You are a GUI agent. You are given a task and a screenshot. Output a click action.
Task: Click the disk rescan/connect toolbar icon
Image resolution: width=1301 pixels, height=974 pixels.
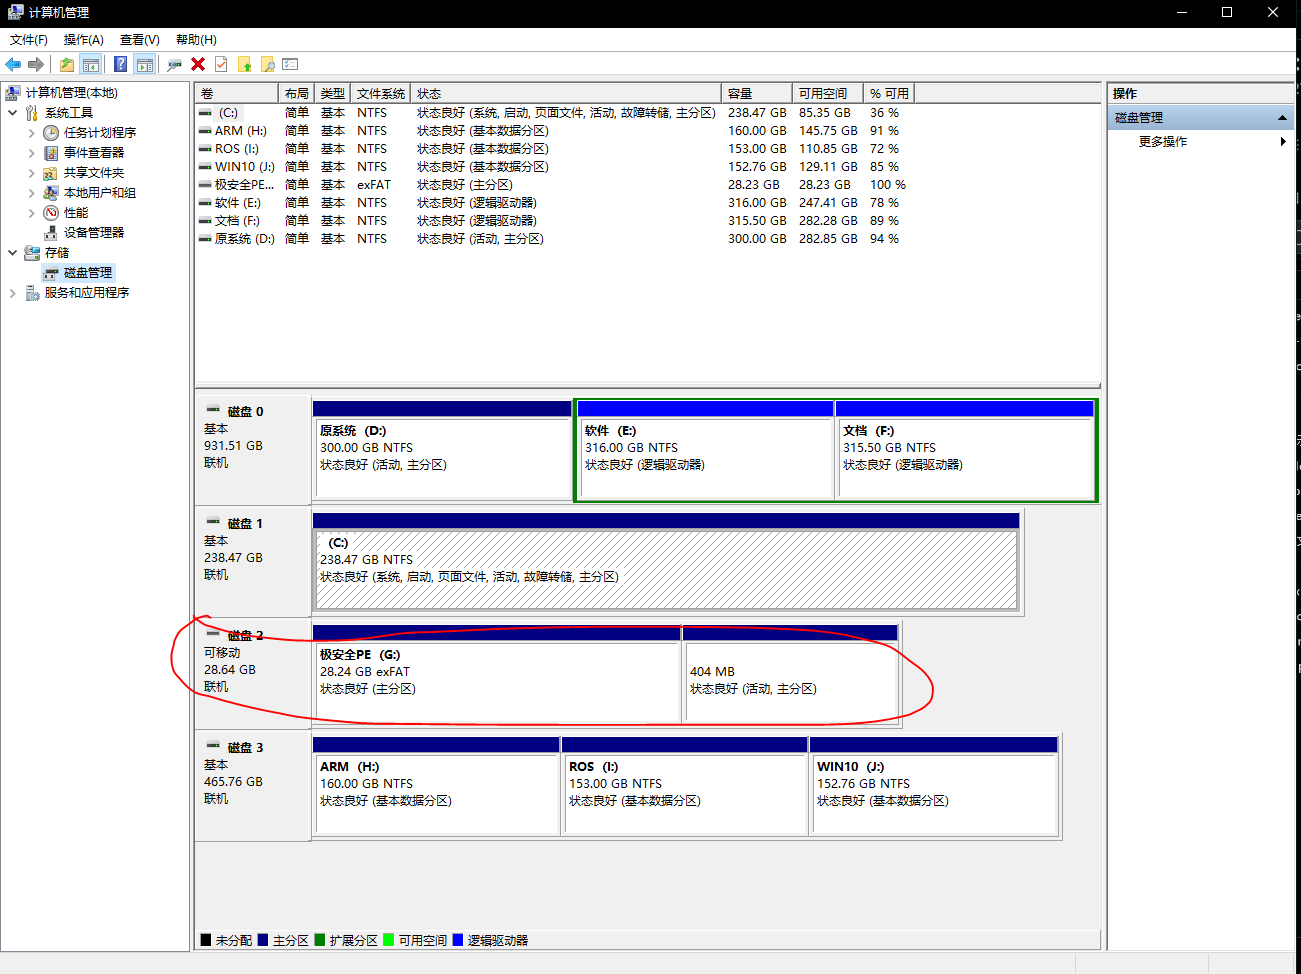(x=174, y=65)
